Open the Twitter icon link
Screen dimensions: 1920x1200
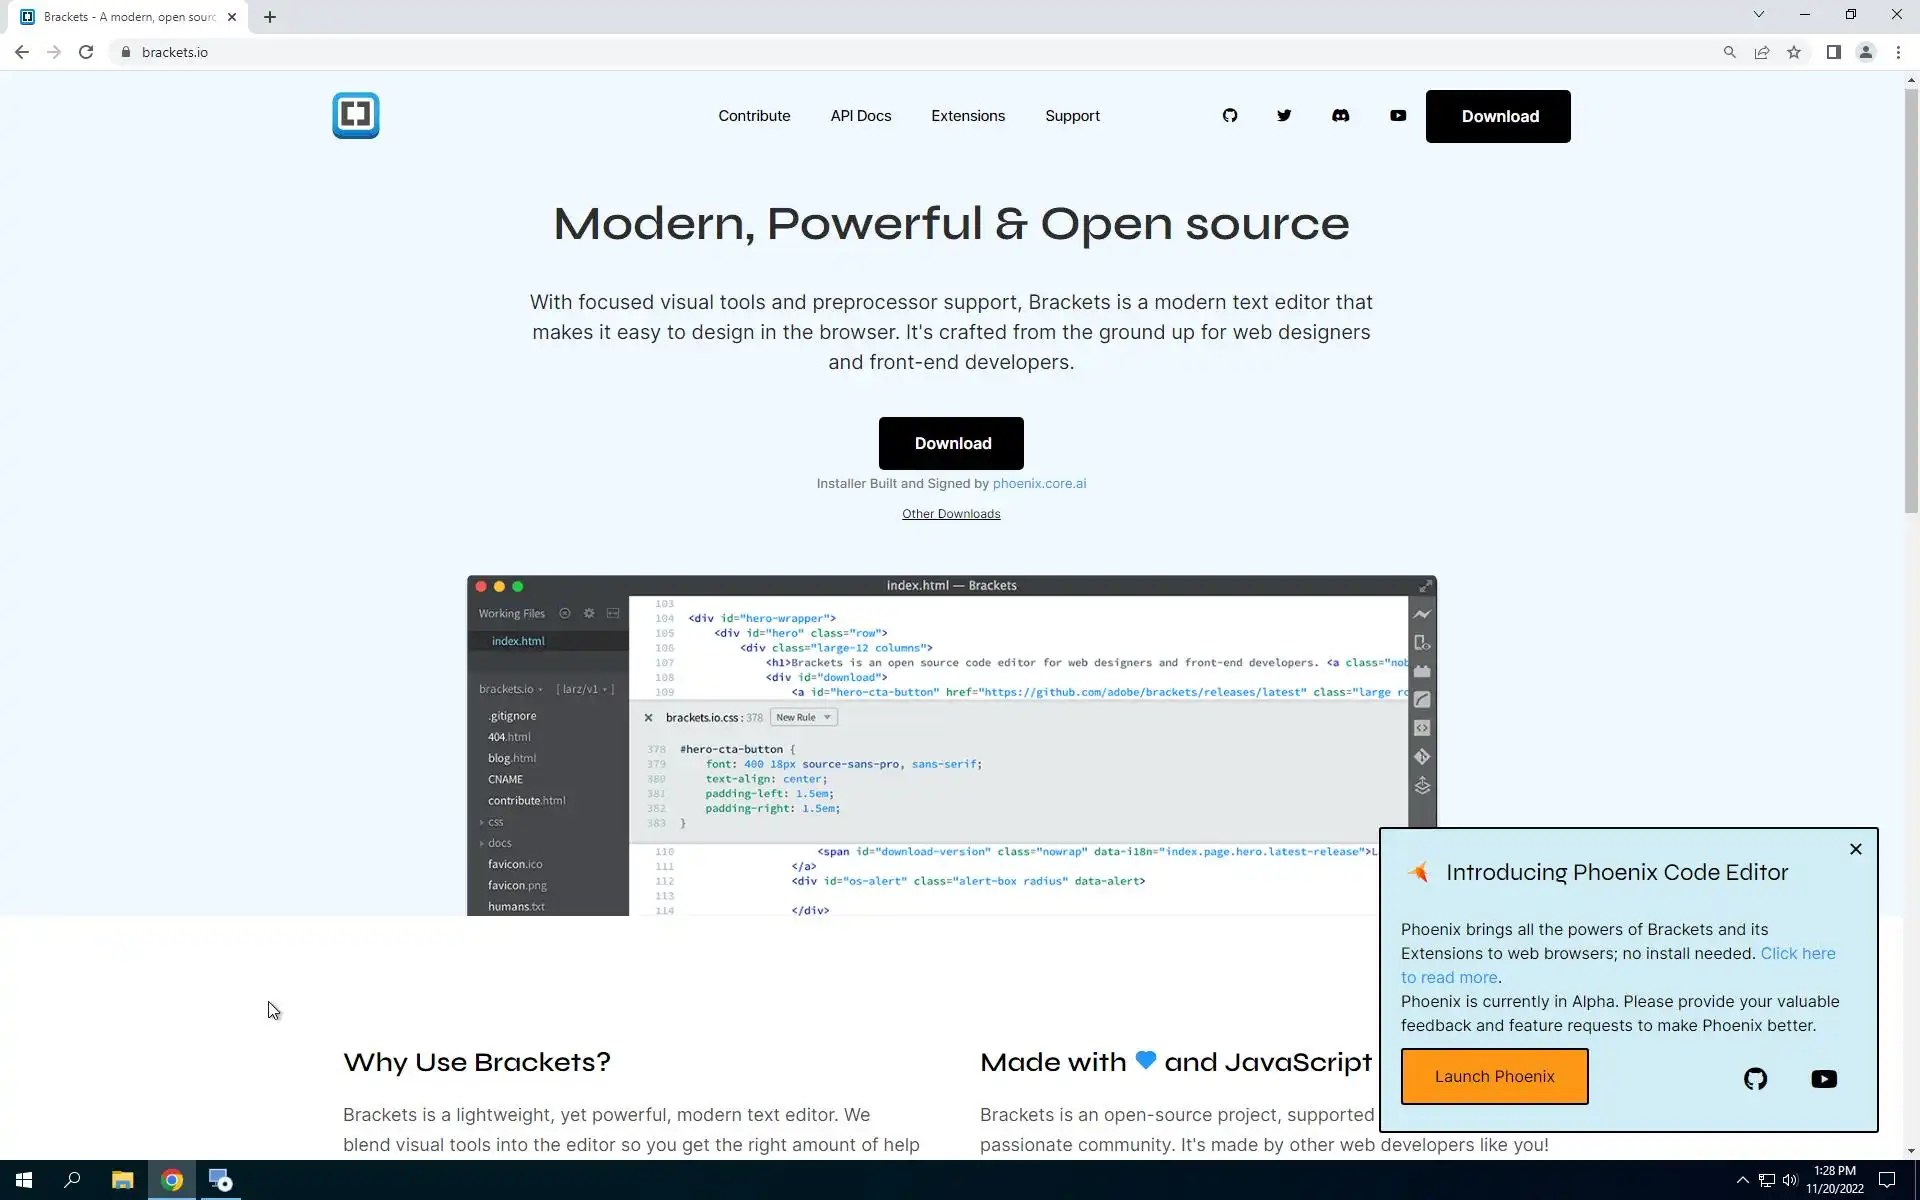click(1283, 115)
